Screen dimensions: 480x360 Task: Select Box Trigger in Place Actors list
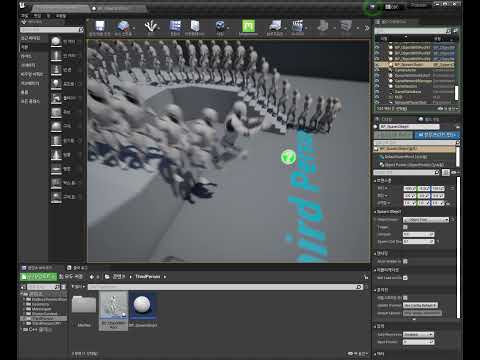[65, 183]
